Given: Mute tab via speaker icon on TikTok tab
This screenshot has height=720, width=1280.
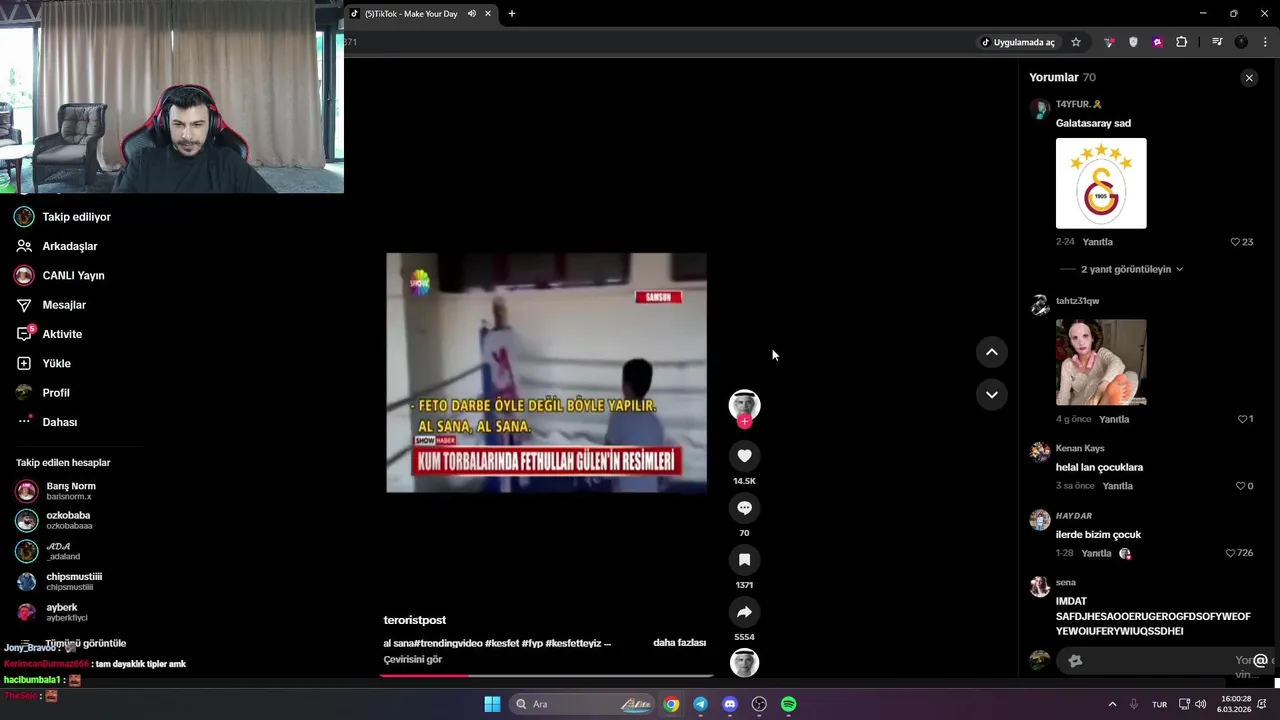Looking at the screenshot, I should point(471,14).
